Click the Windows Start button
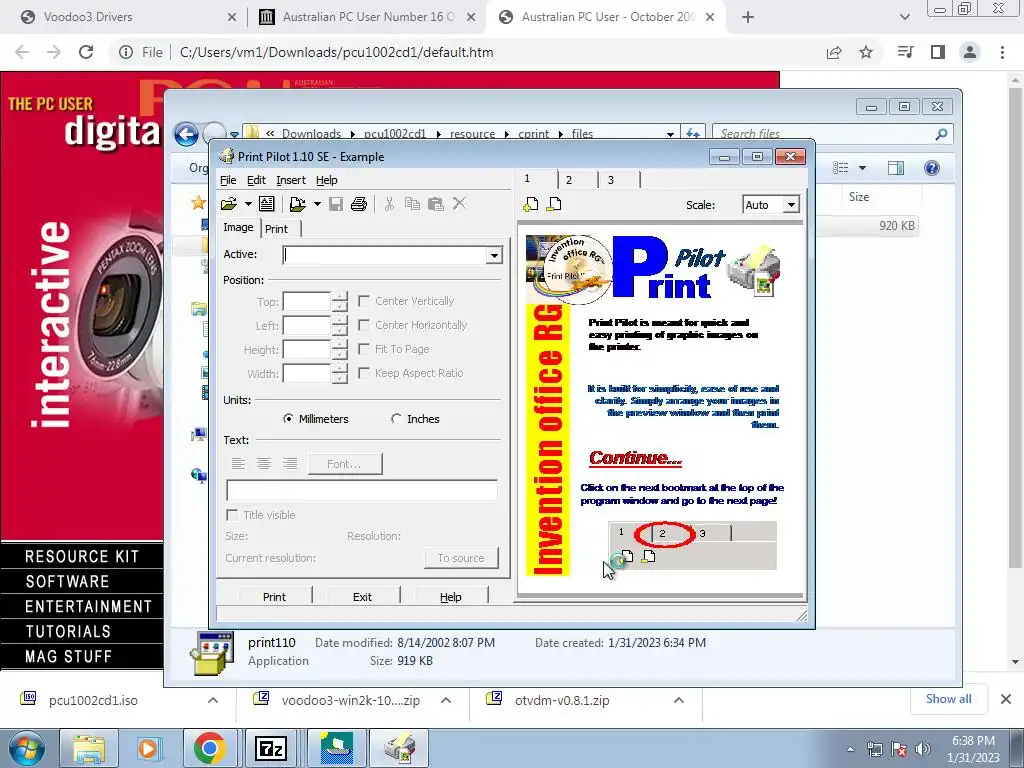 point(26,748)
